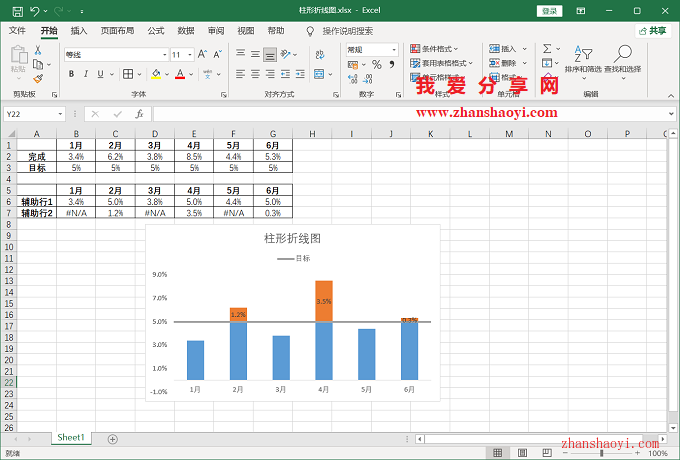Save the workbook using the Save icon

[18, 11]
